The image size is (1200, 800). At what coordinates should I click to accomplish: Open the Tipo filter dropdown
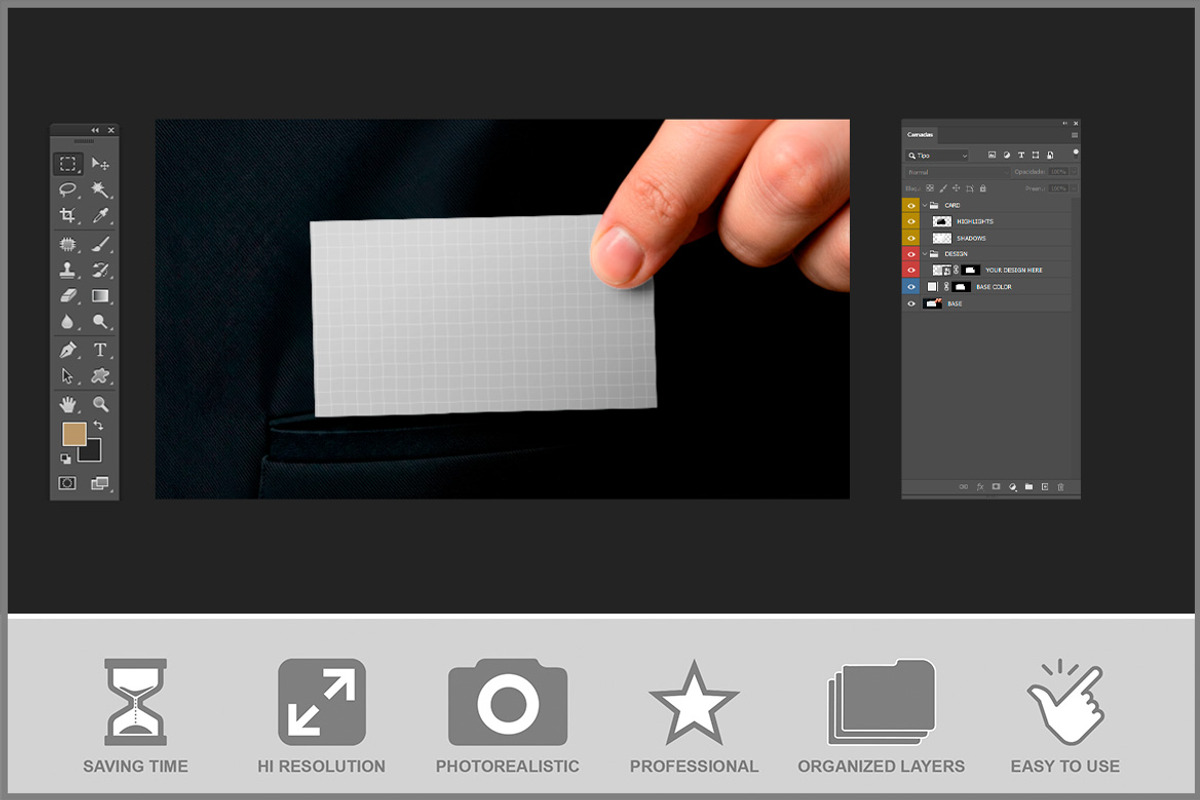click(x=937, y=156)
